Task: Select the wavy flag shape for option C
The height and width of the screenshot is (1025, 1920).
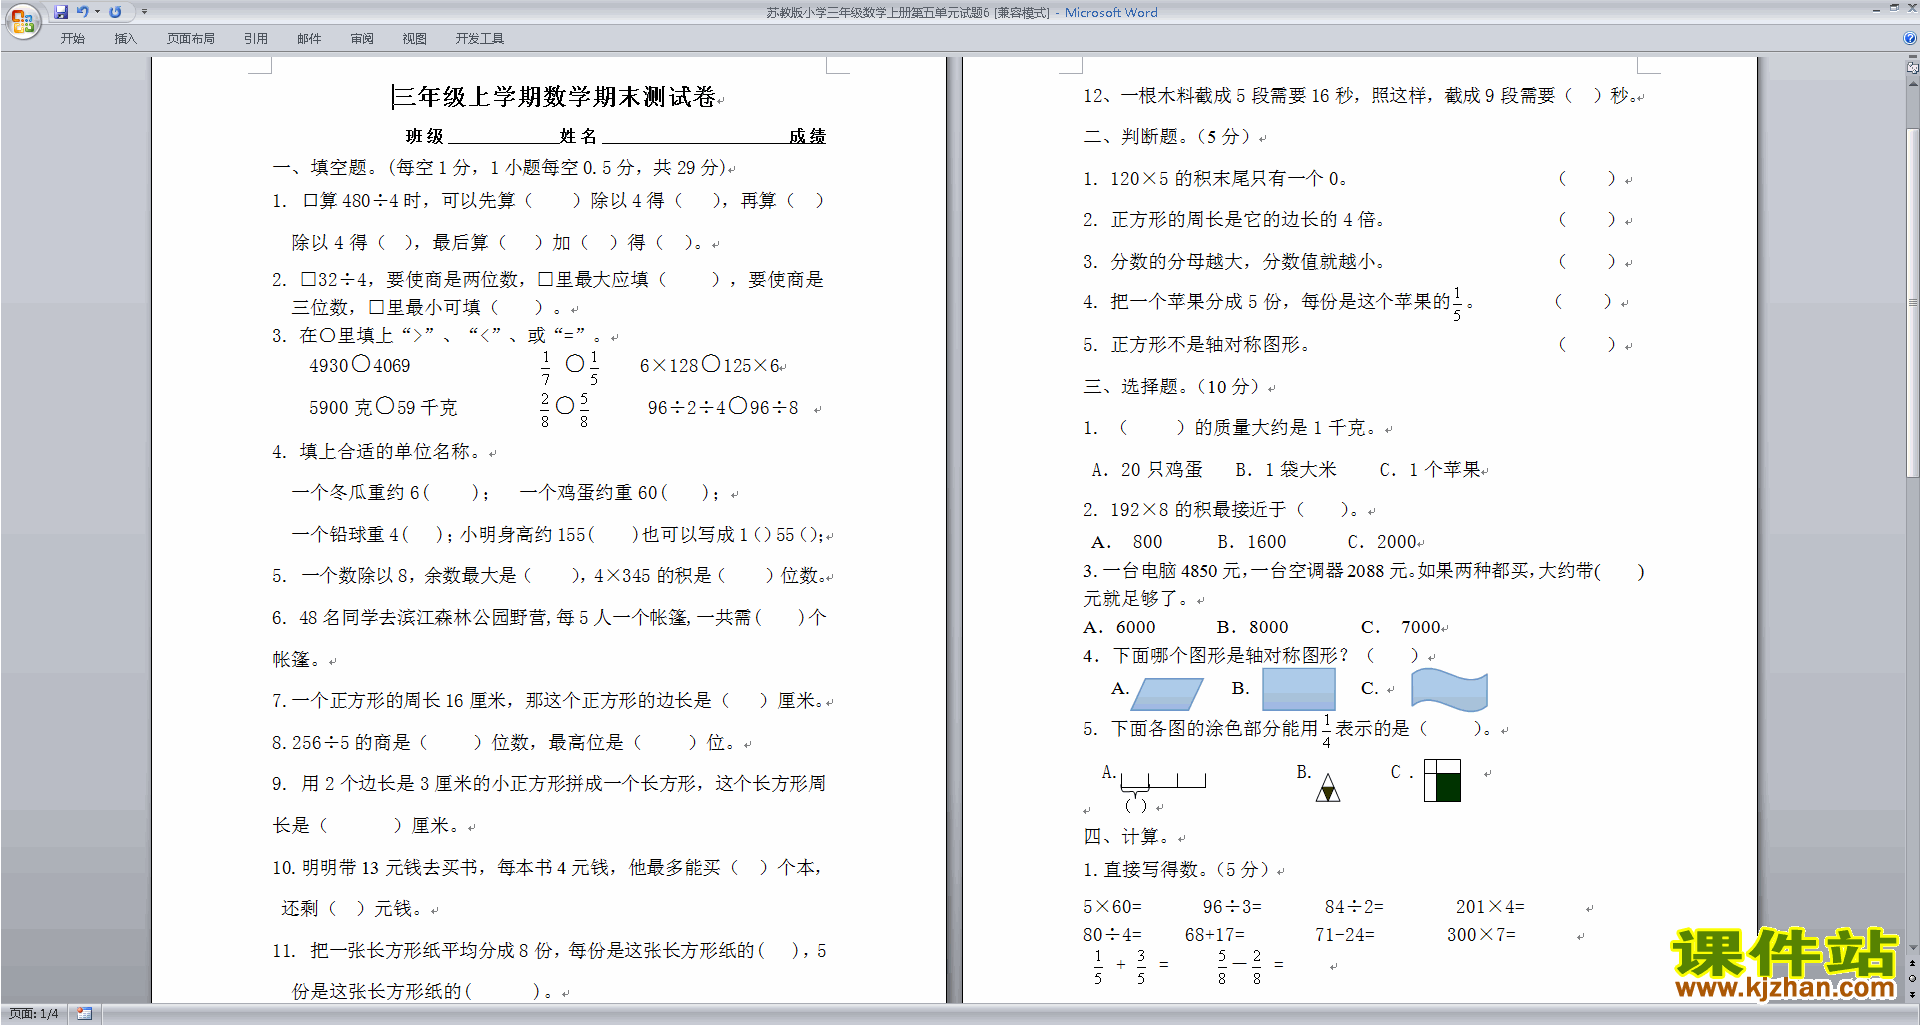Action: coord(1449,690)
